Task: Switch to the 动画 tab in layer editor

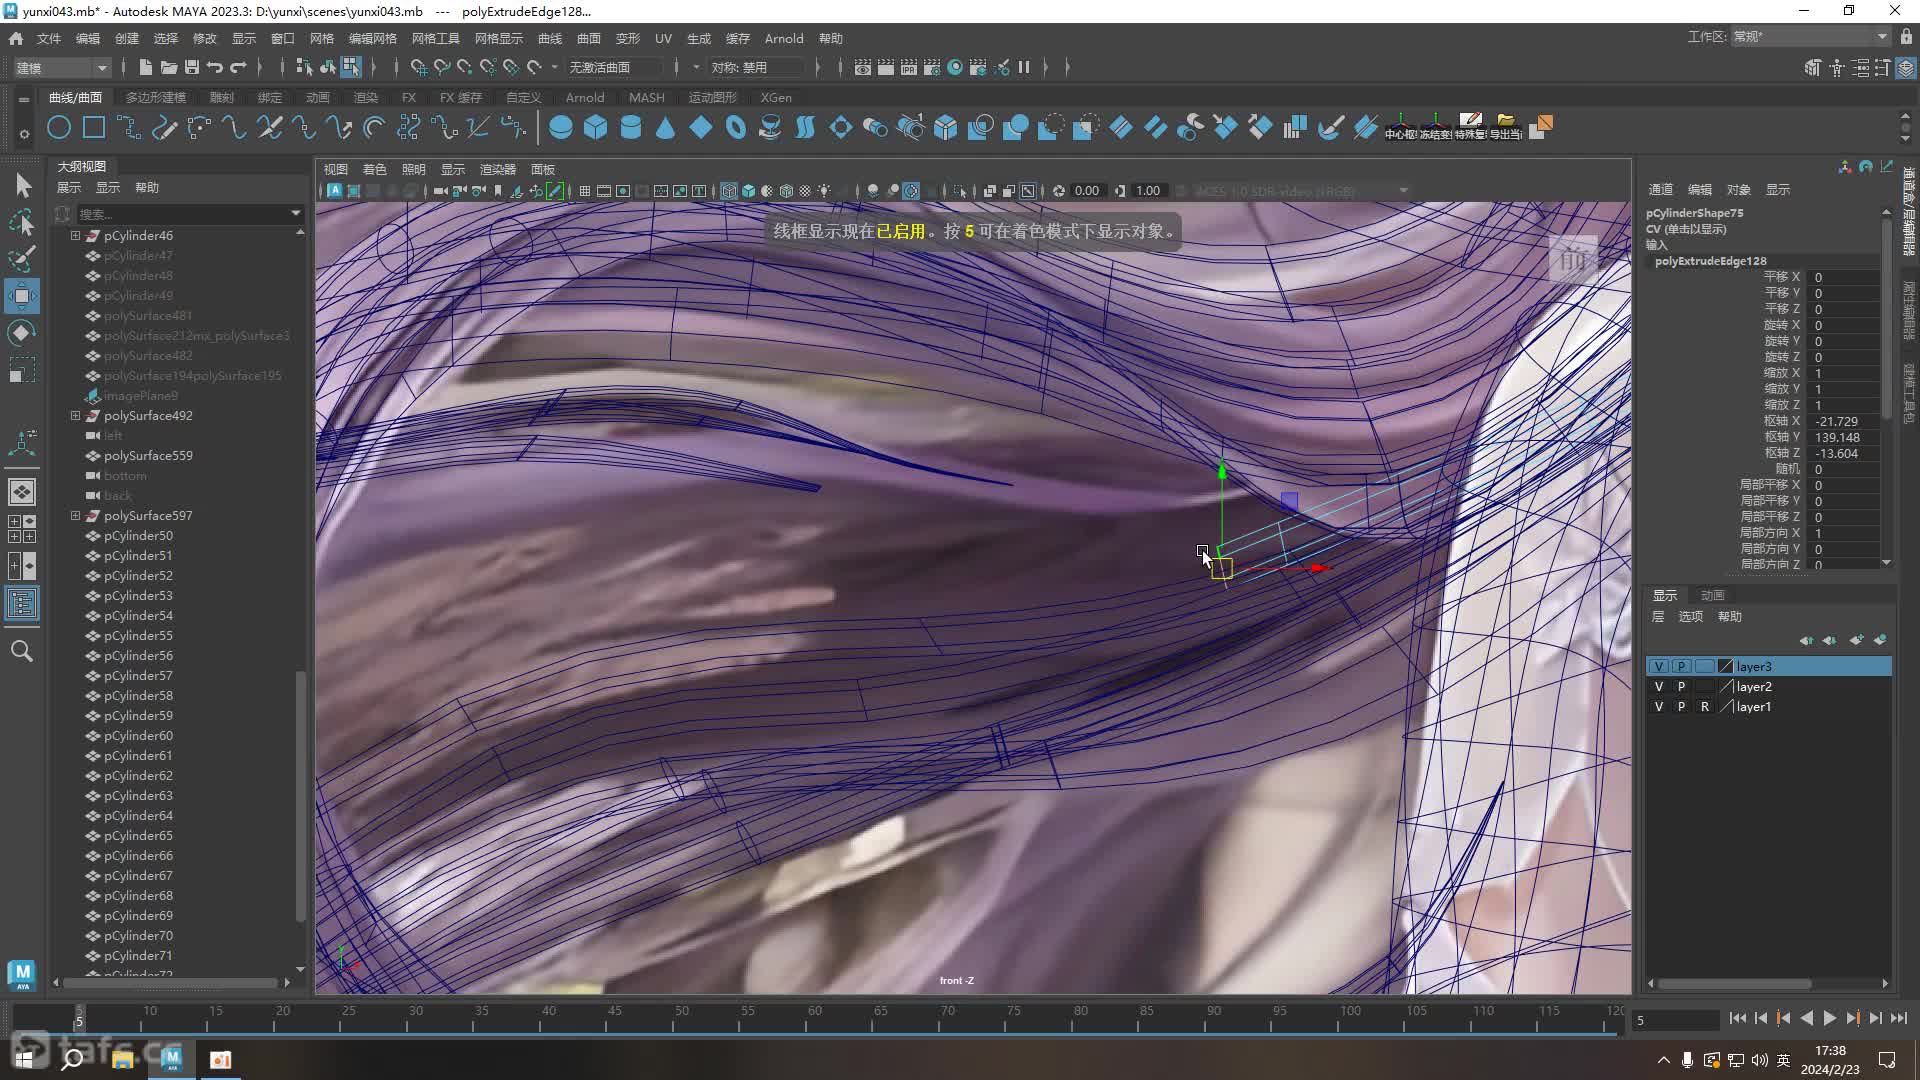Action: [x=1713, y=595]
